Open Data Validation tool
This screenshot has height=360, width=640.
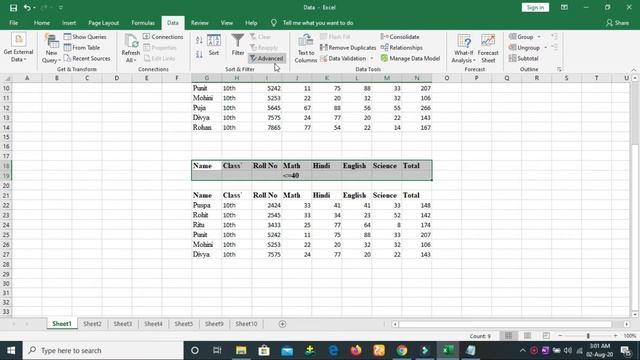point(343,58)
